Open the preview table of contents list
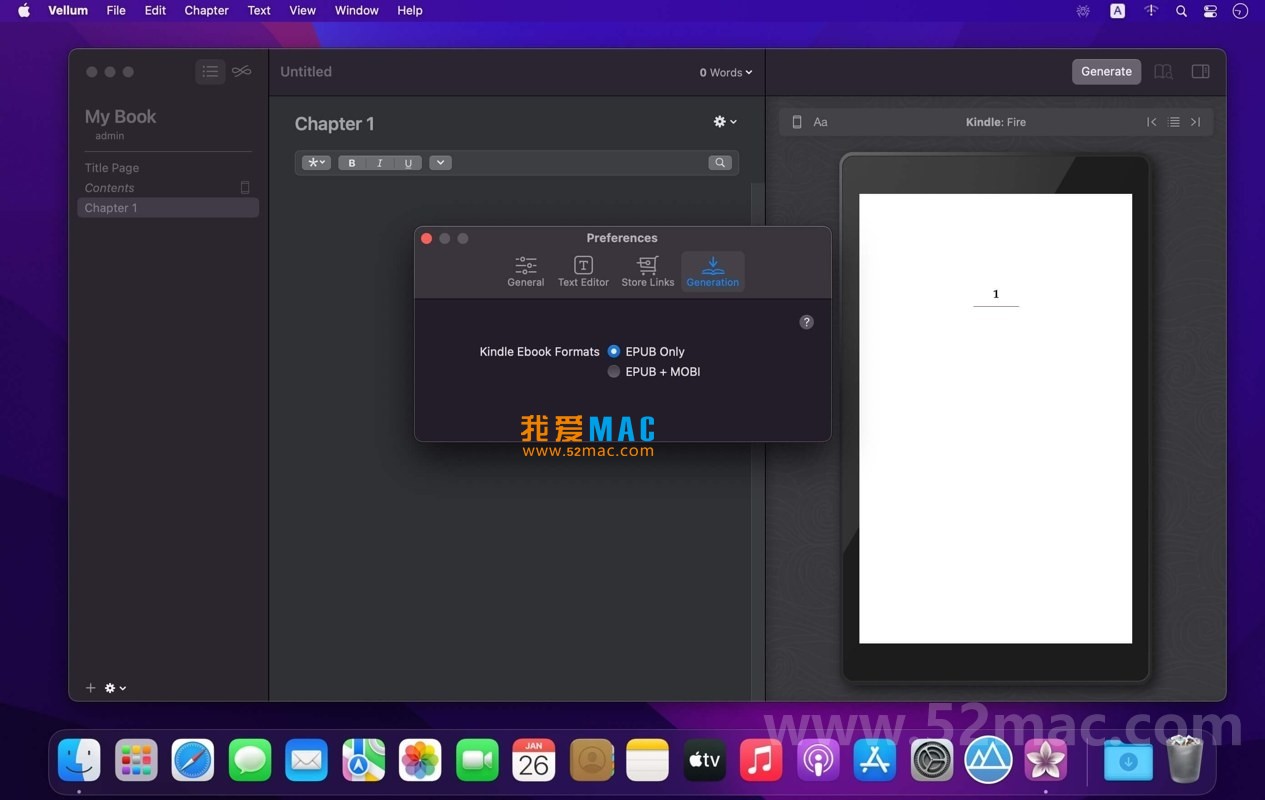This screenshot has height=800, width=1265. 1174,122
